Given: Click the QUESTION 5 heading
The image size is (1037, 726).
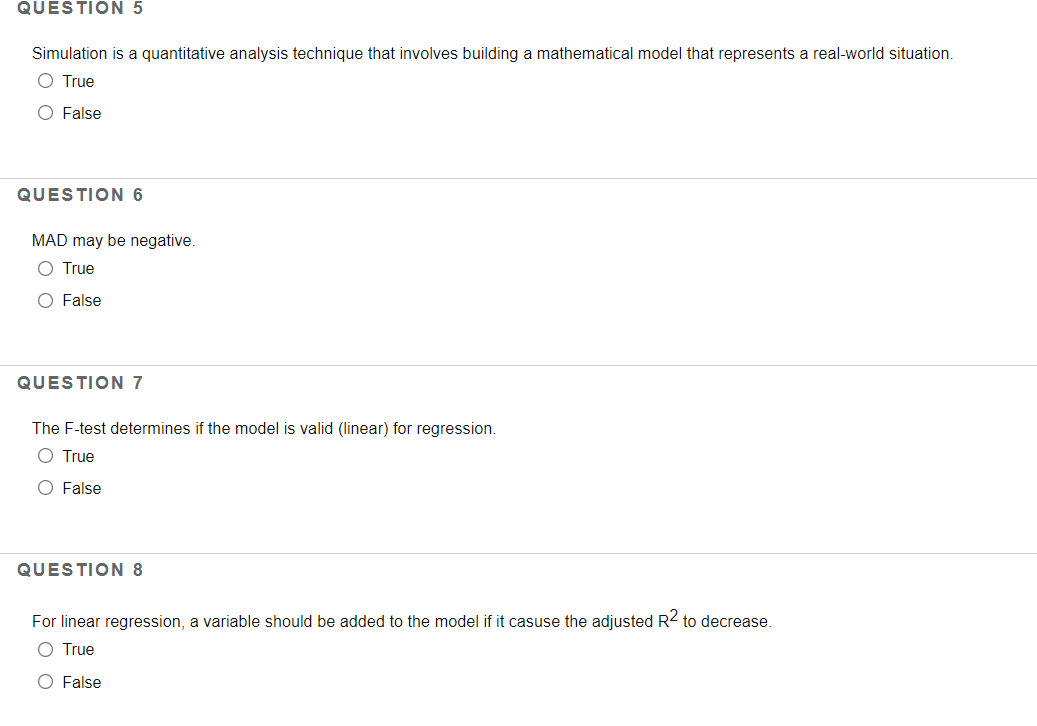Looking at the screenshot, I should pos(79,8).
